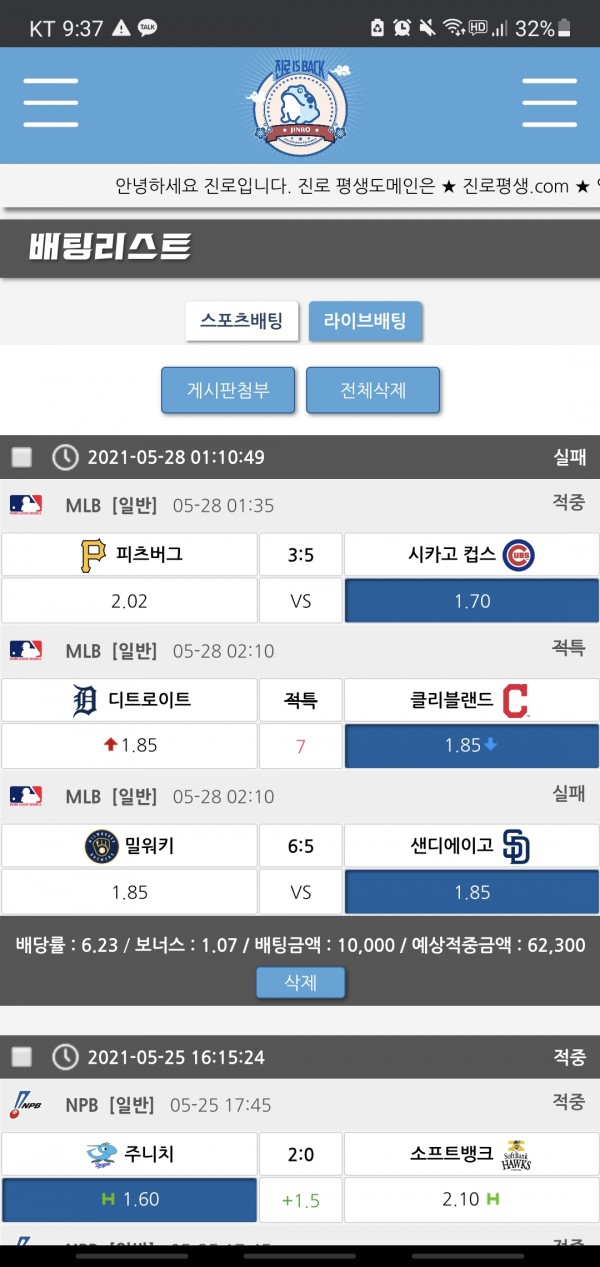Open the right hamburger menu
Screen dimensions: 600x1267
tap(549, 103)
